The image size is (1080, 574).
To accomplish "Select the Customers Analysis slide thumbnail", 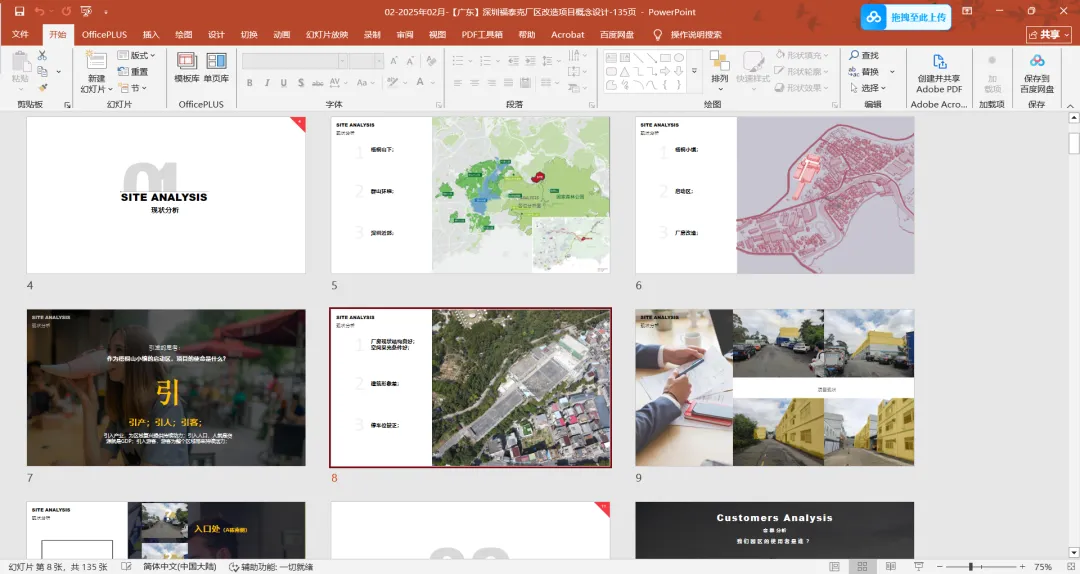I will tap(775, 530).
